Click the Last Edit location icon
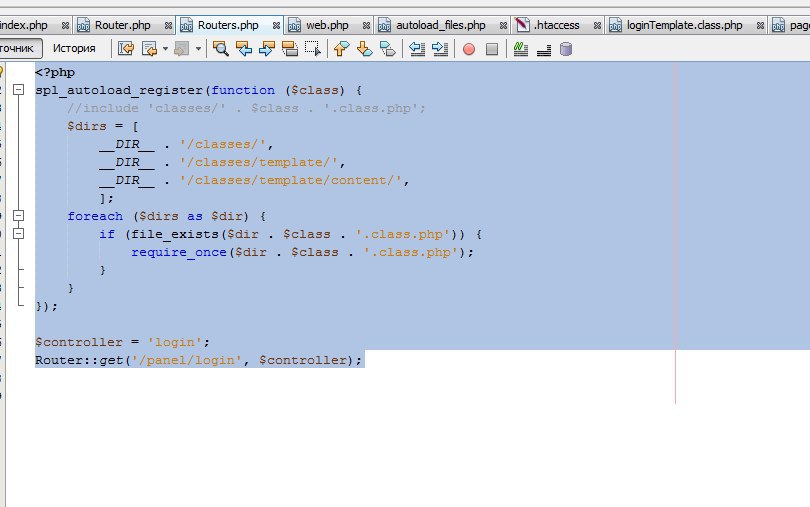The image size is (810, 507). tap(126, 49)
